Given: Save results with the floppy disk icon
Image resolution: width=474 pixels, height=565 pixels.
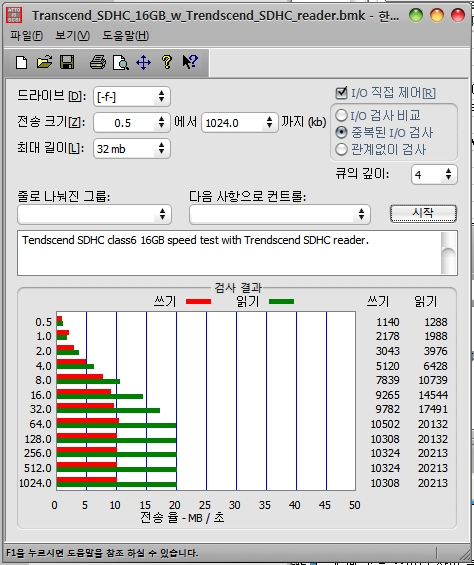Looking at the screenshot, I should (x=67, y=62).
